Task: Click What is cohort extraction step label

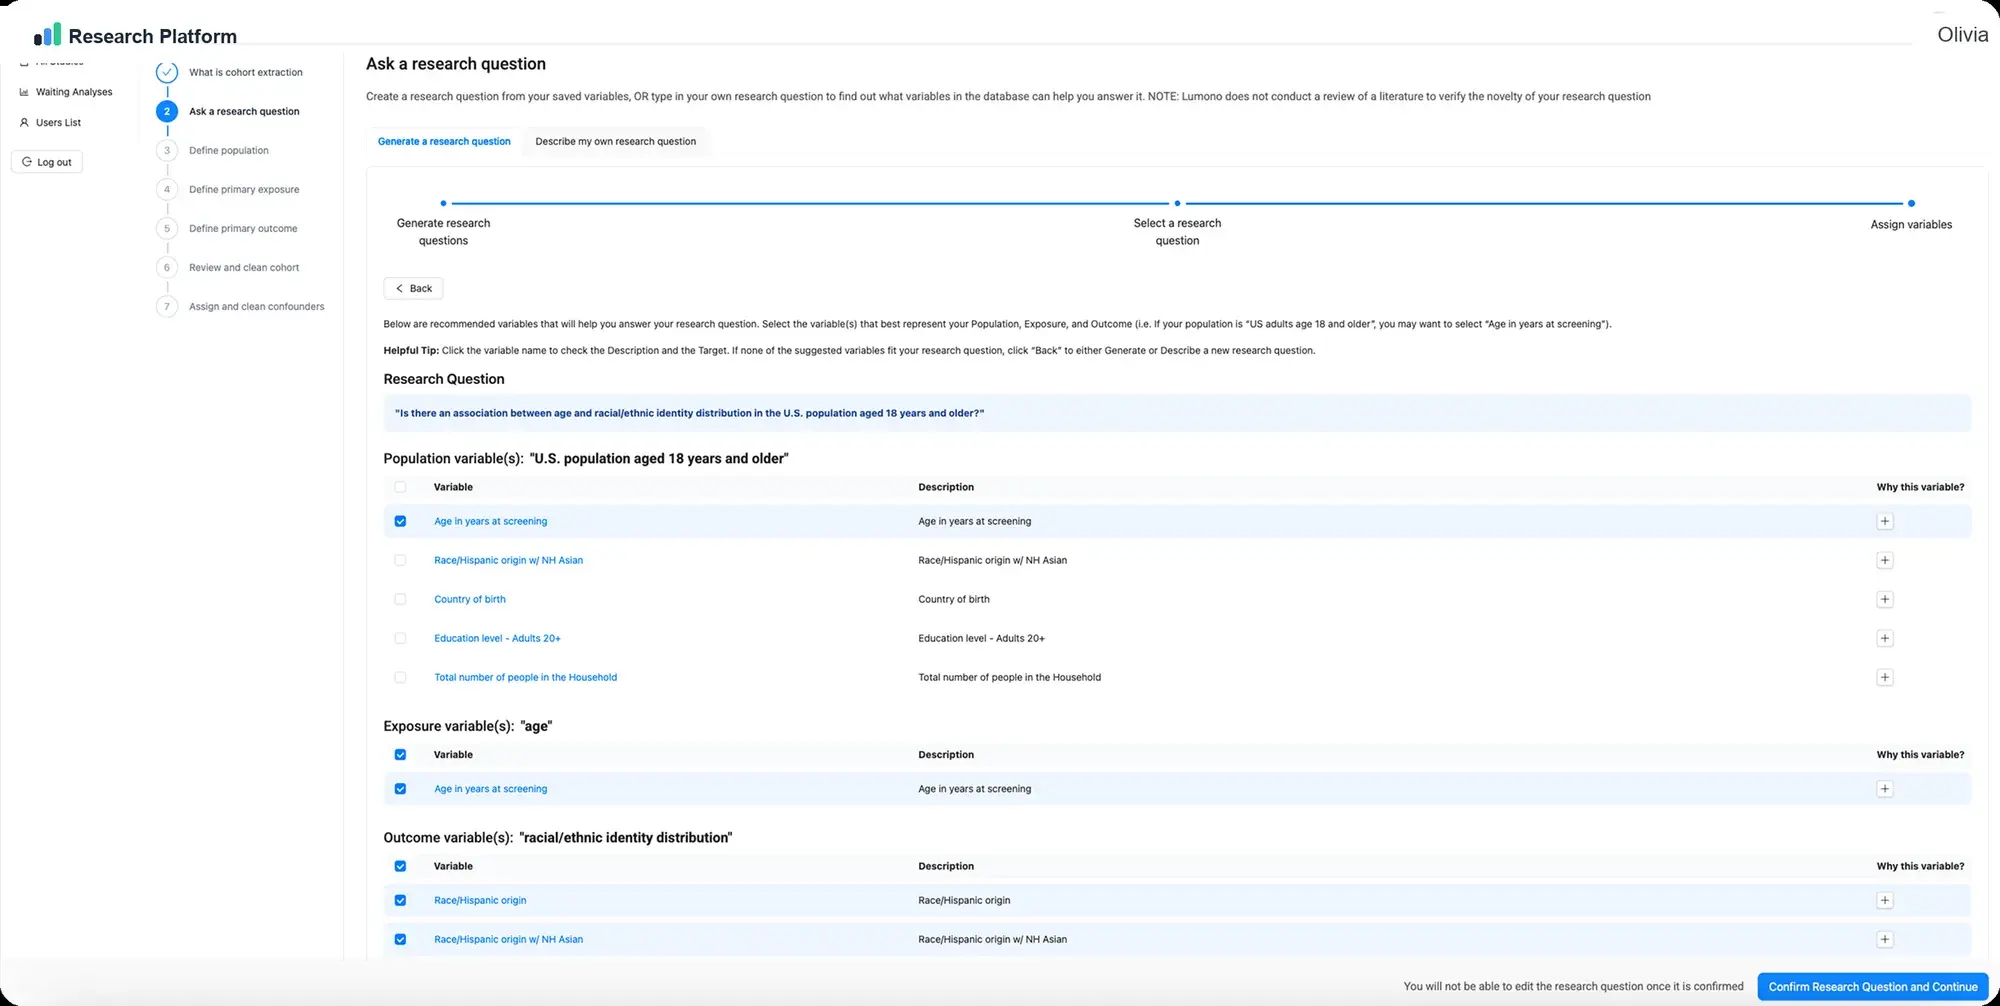Action: click(246, 72)
